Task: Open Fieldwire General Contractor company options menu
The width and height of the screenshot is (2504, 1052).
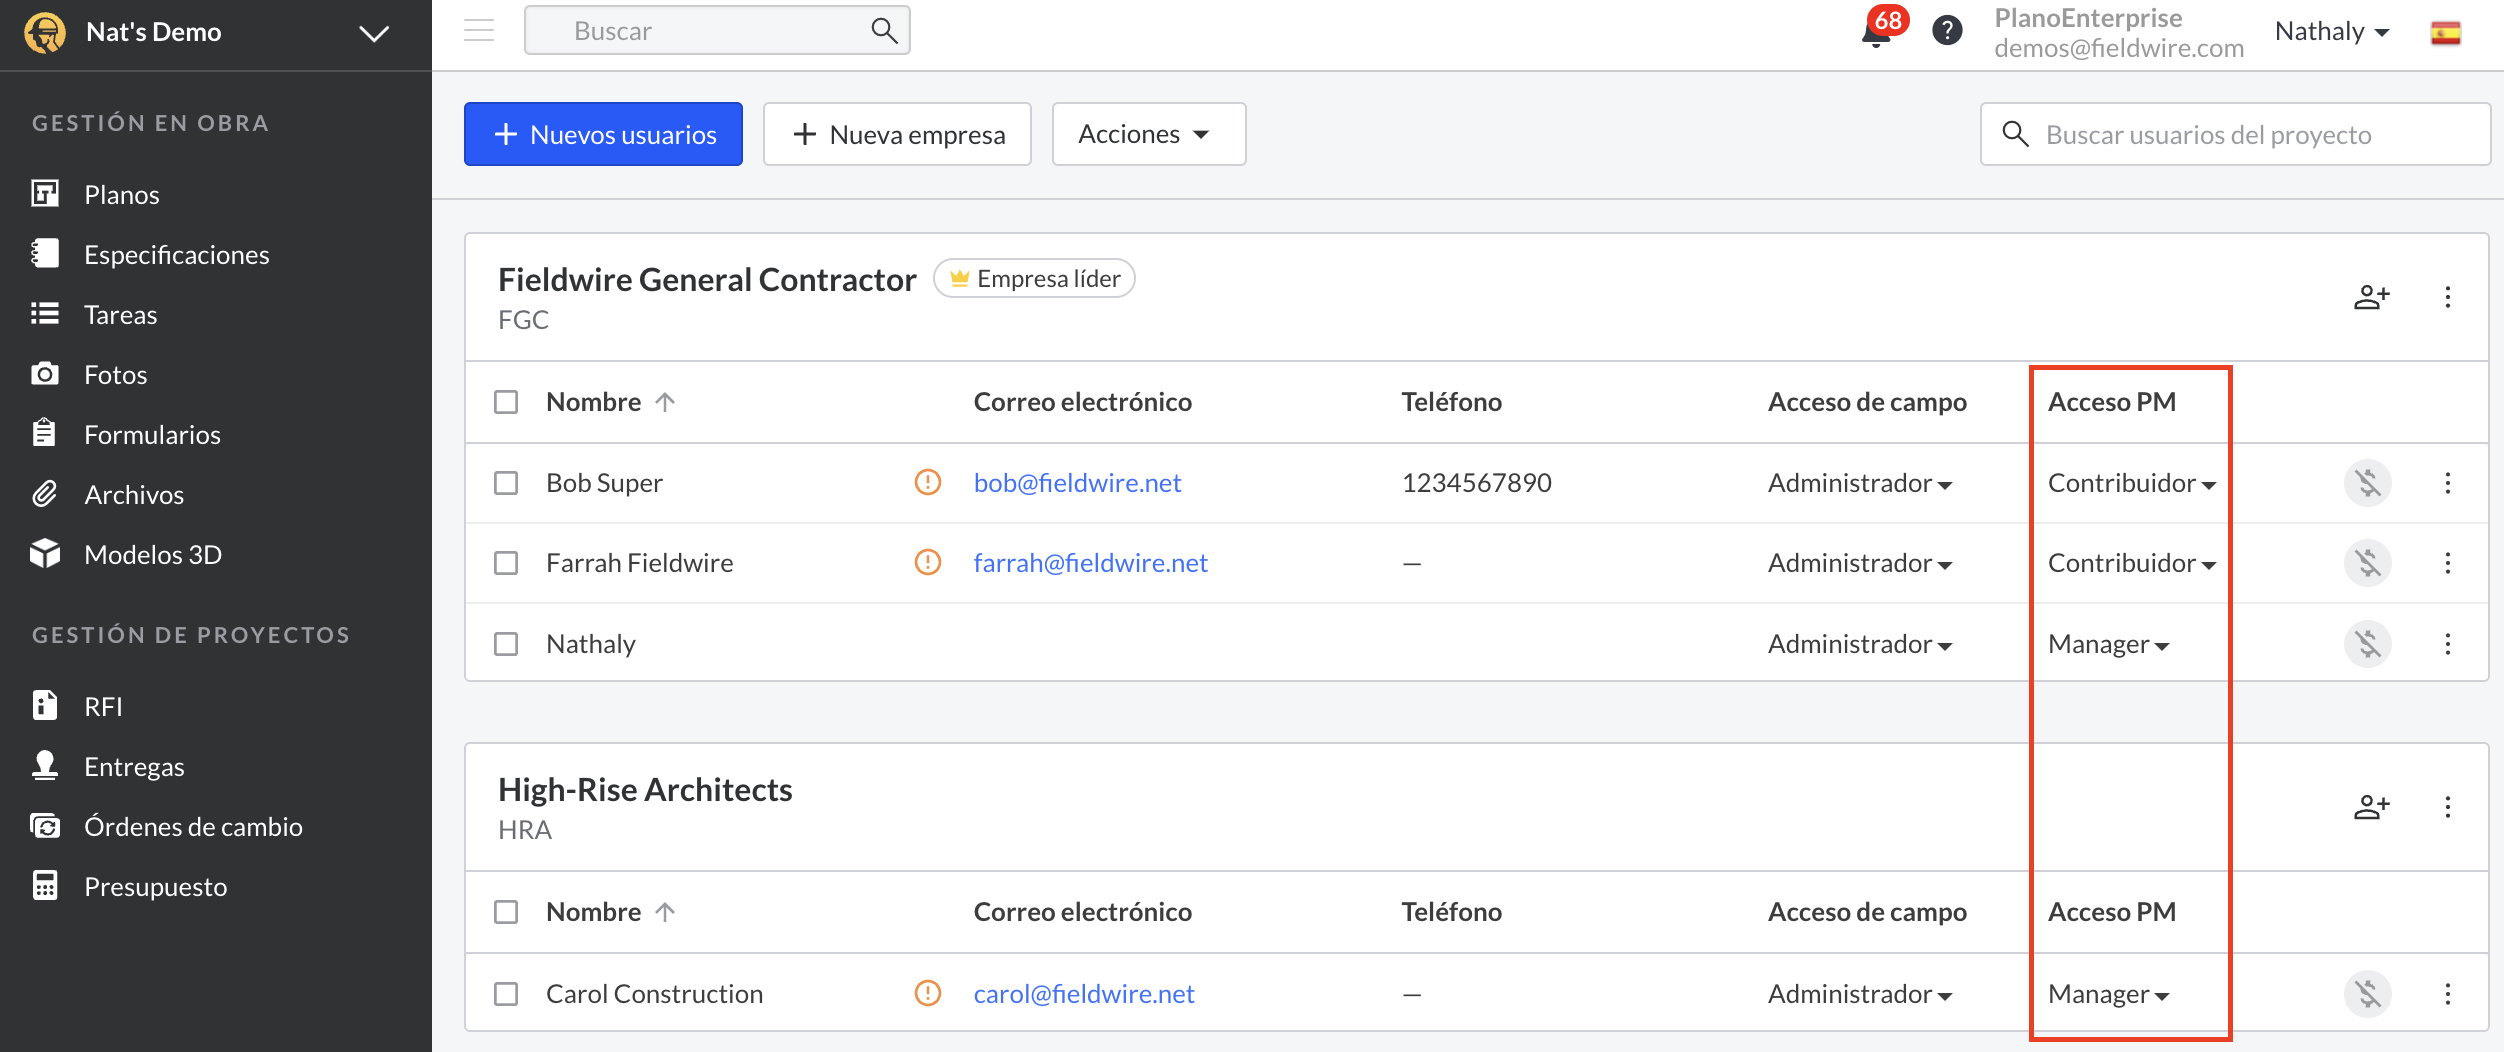Action: pos(2447,297)
